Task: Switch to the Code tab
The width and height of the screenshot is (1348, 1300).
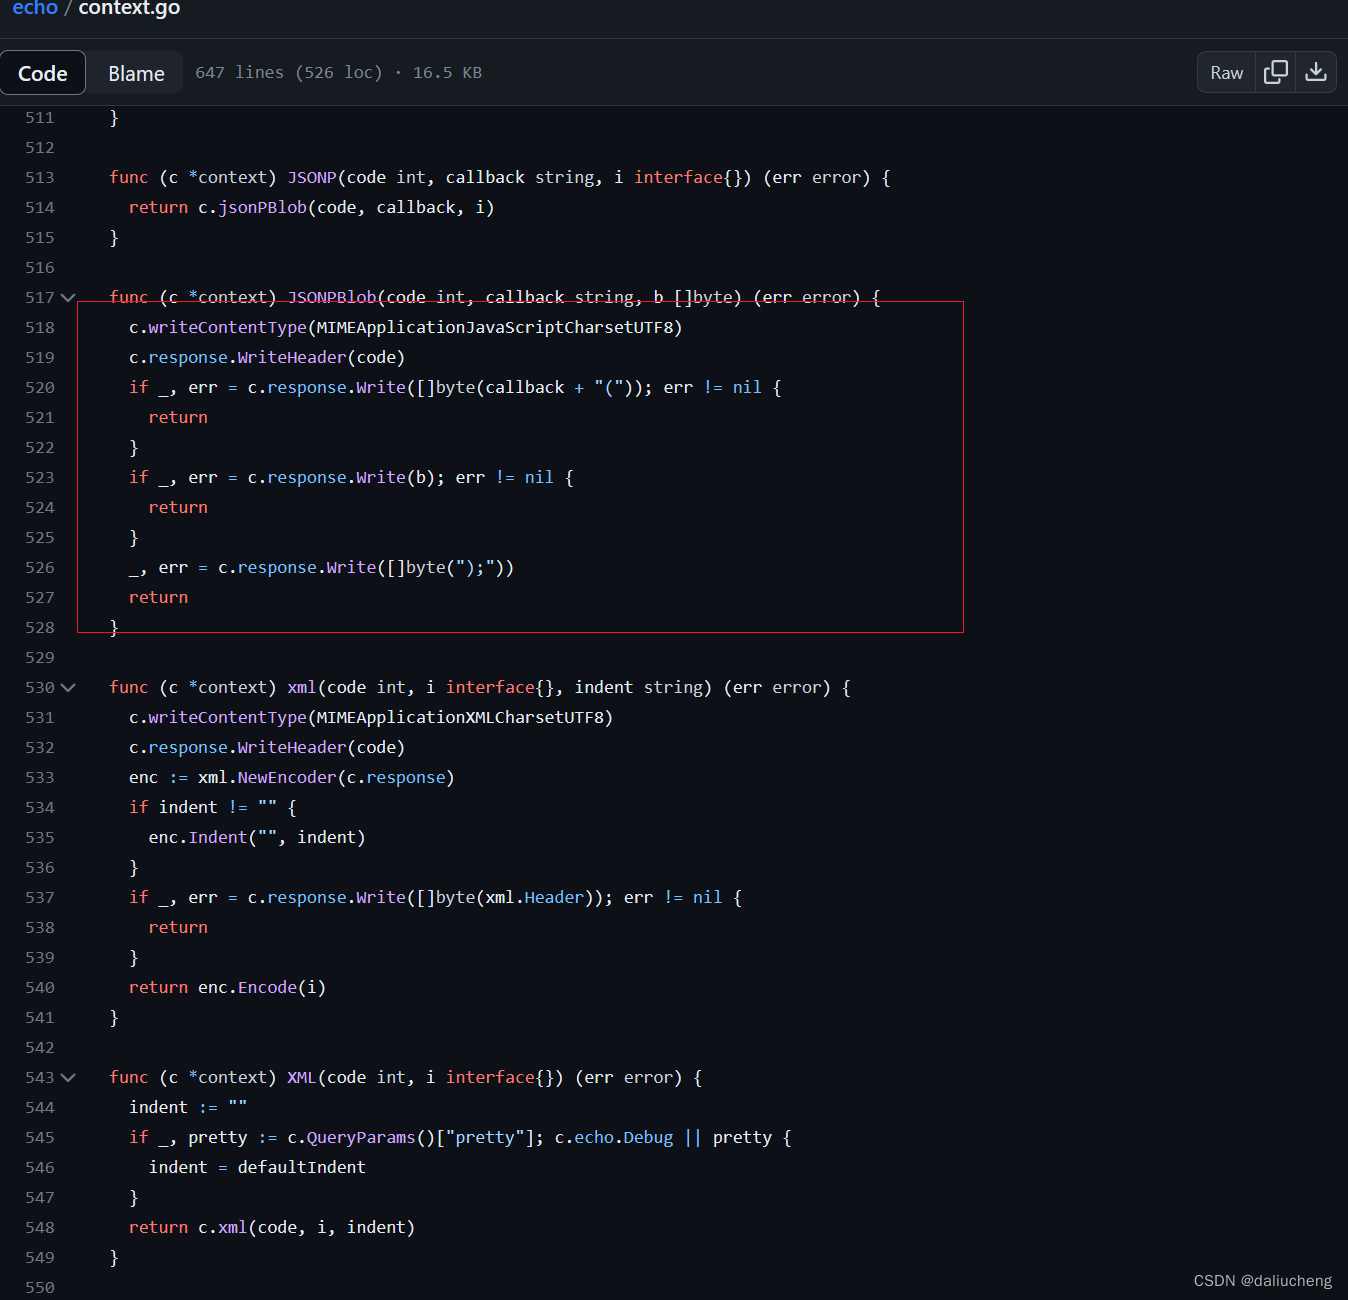Action: [x=43, y=73]
